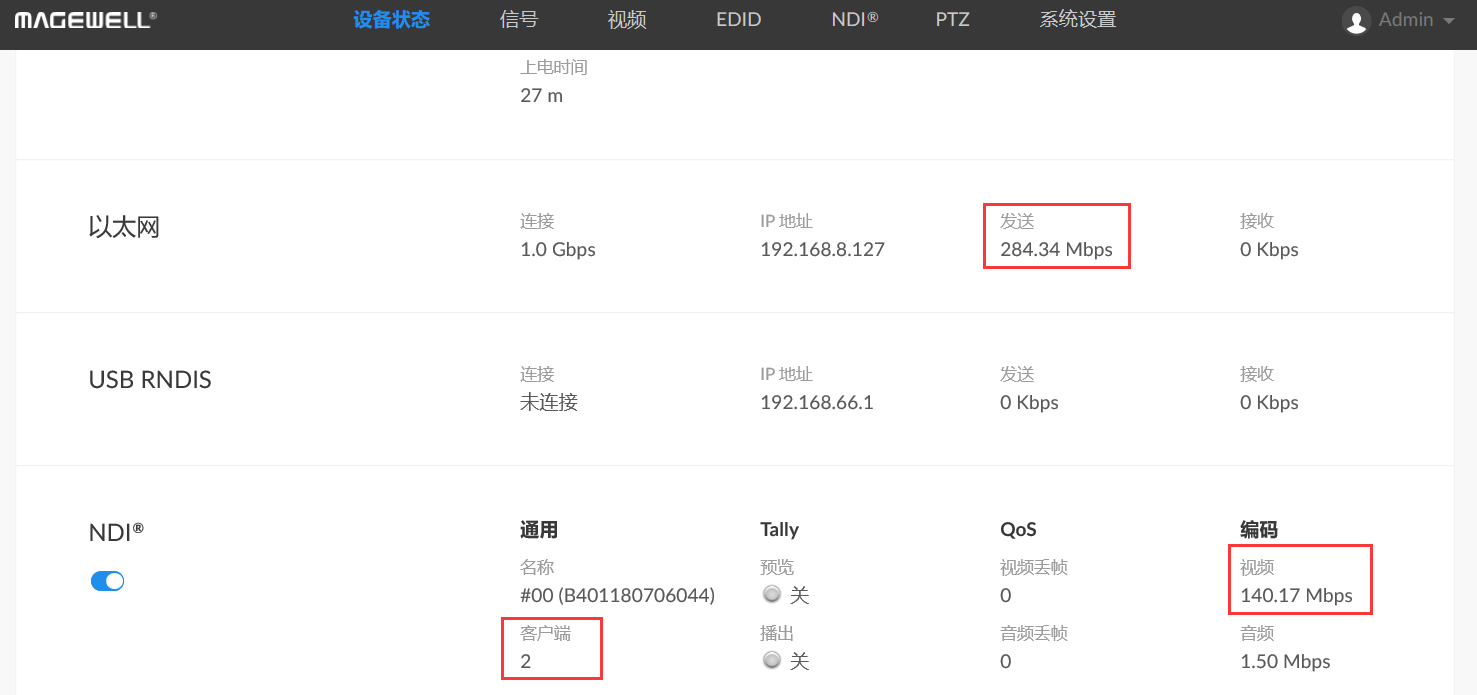This screenshot has width=1477, height=695.
Task: Click the 编码 column heading
Action: tap(1259, 529)
